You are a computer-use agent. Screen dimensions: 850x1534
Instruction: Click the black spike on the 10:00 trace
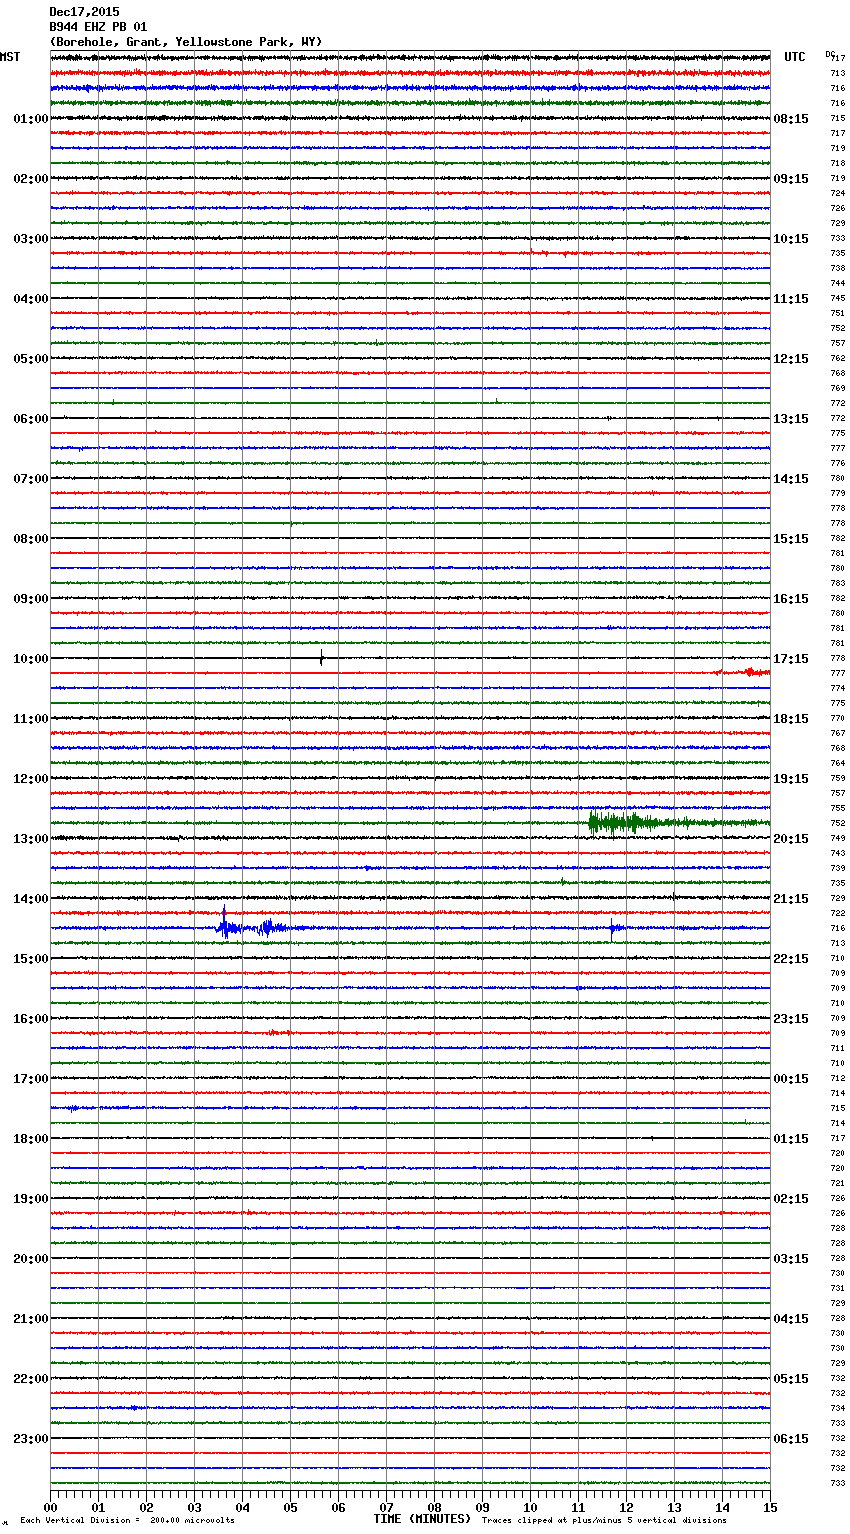pos(321,657)
